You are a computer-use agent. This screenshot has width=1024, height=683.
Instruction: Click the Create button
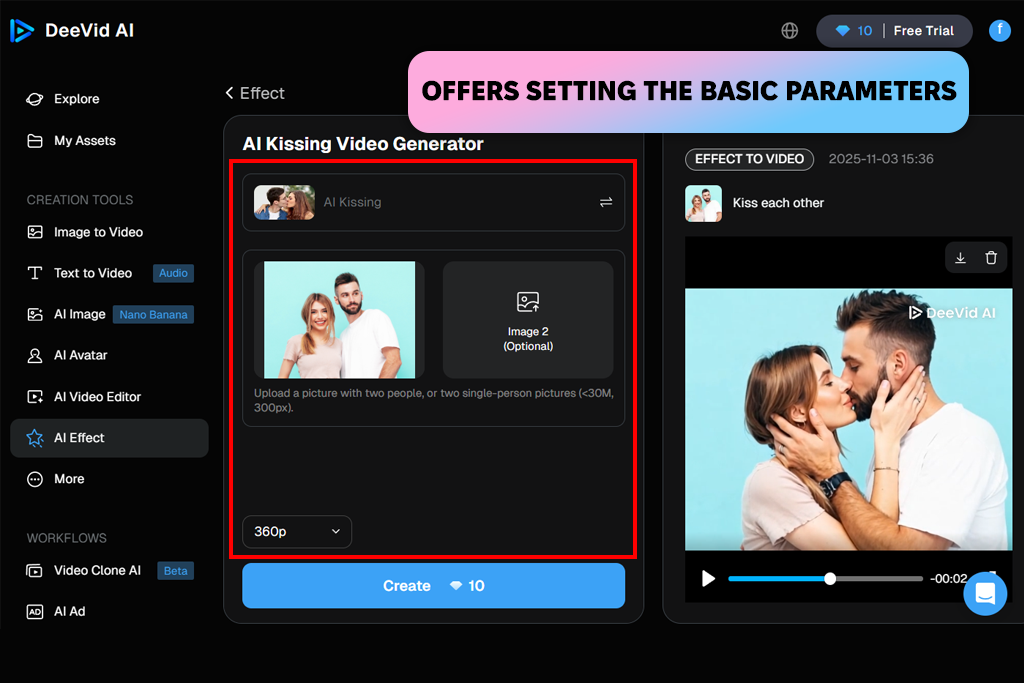[434, 586]
